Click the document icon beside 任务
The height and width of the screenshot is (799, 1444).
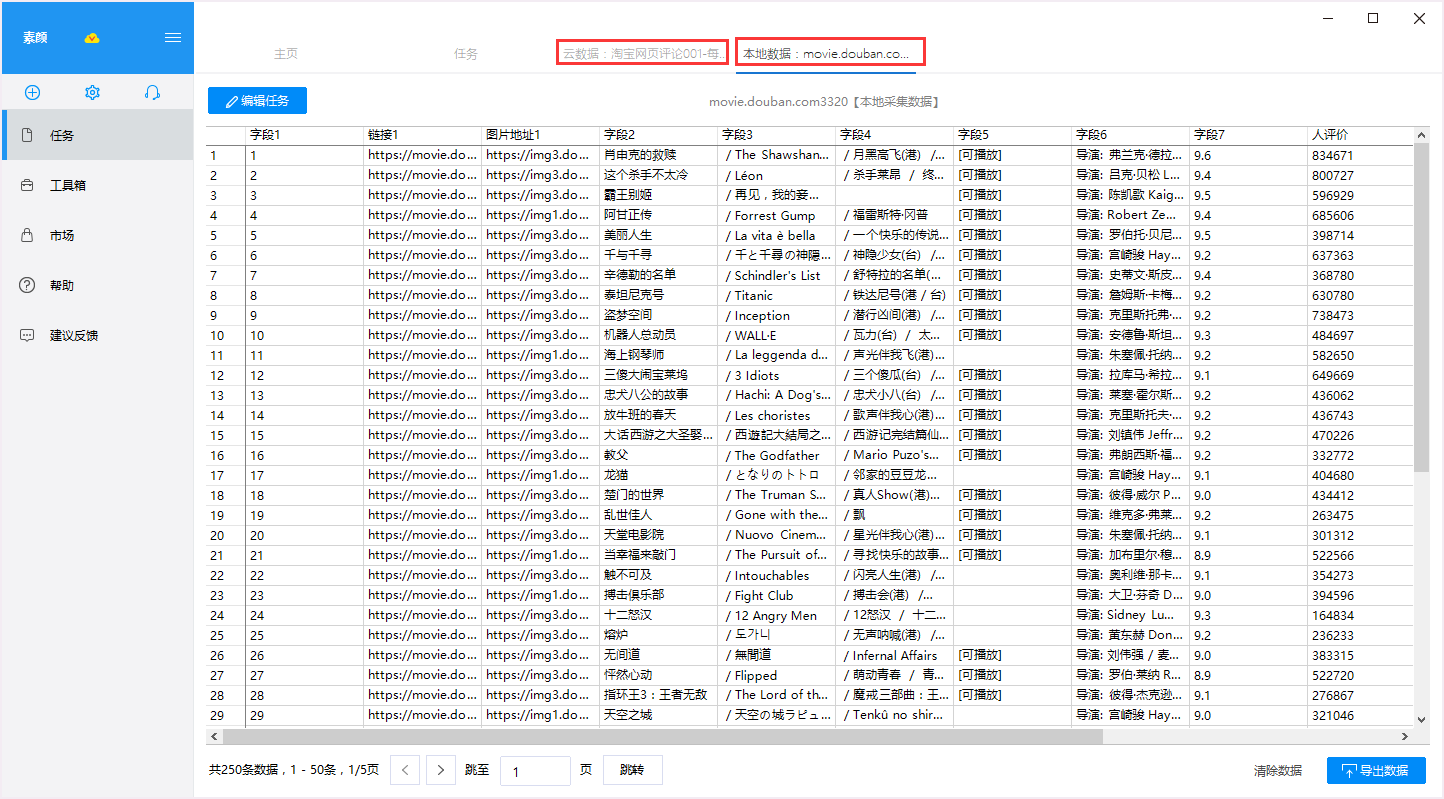[28, 135]
